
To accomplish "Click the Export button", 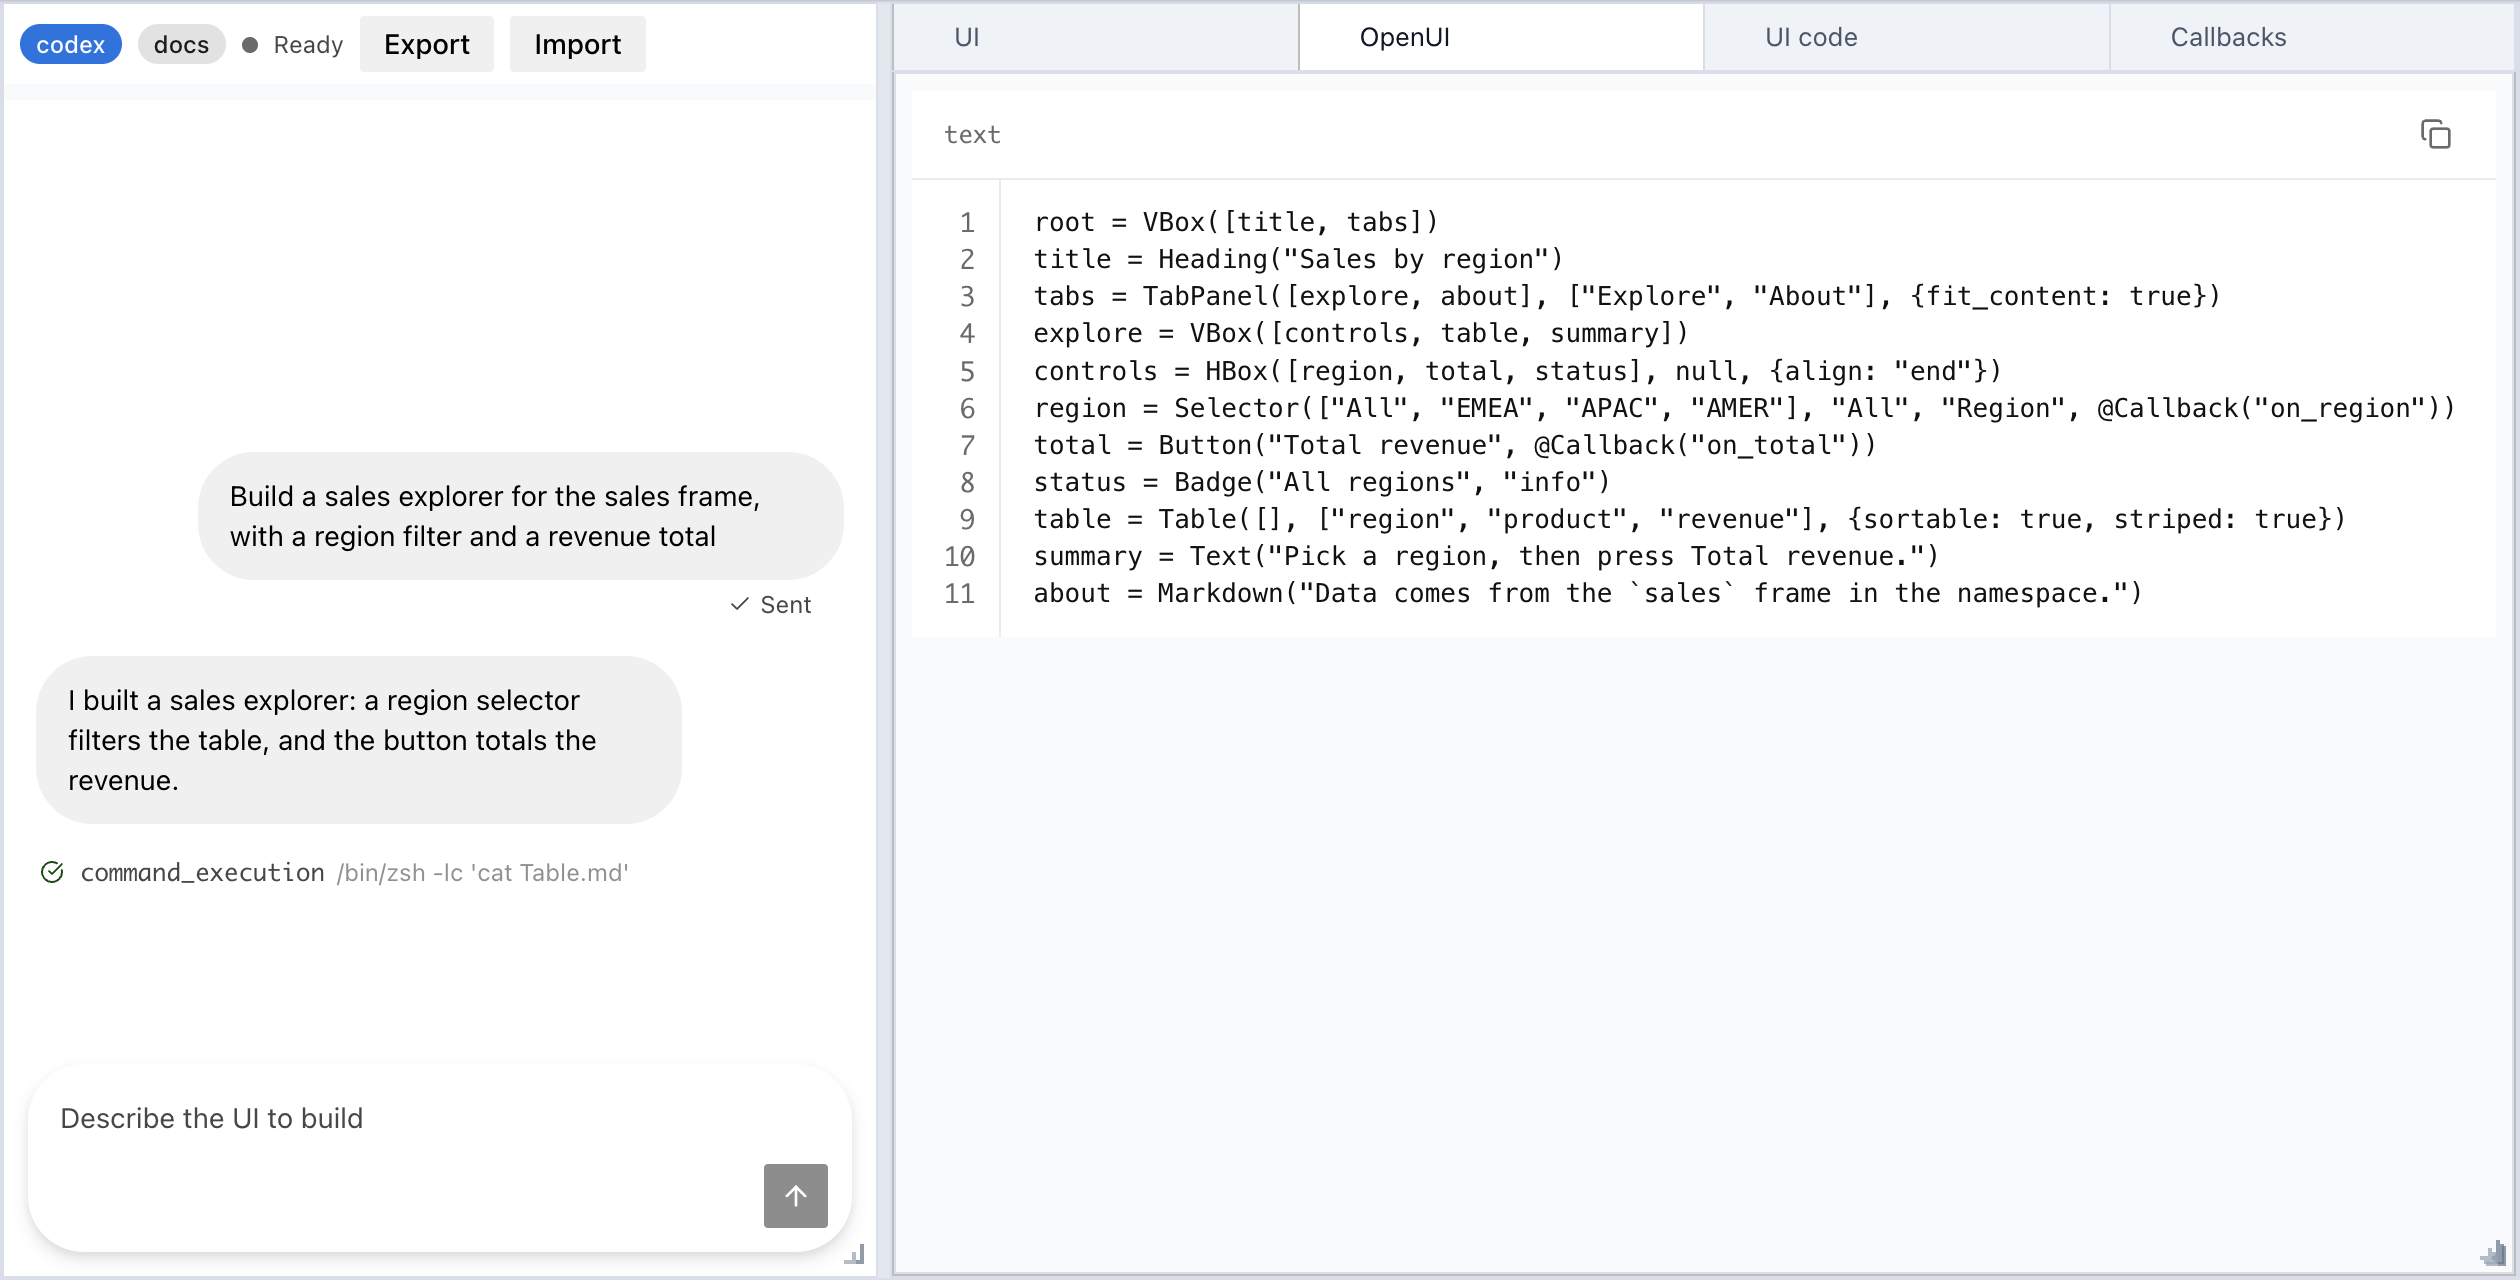I will click(x=427, y=44).
